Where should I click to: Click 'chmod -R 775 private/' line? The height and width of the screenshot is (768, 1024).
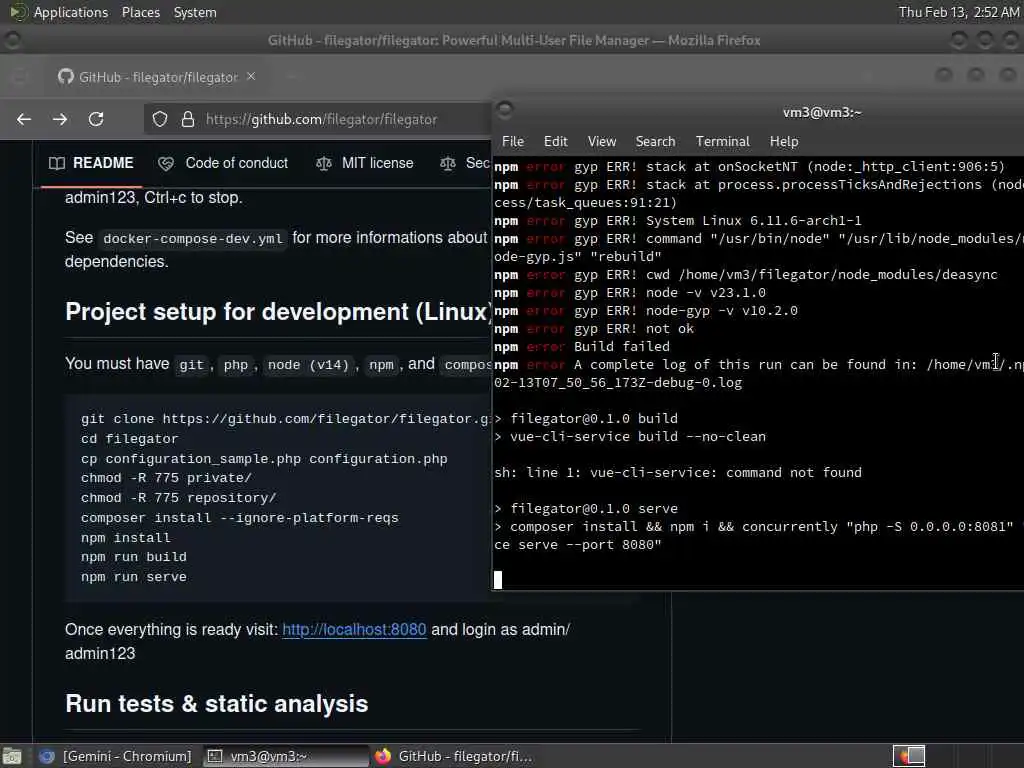pos(166,478)
